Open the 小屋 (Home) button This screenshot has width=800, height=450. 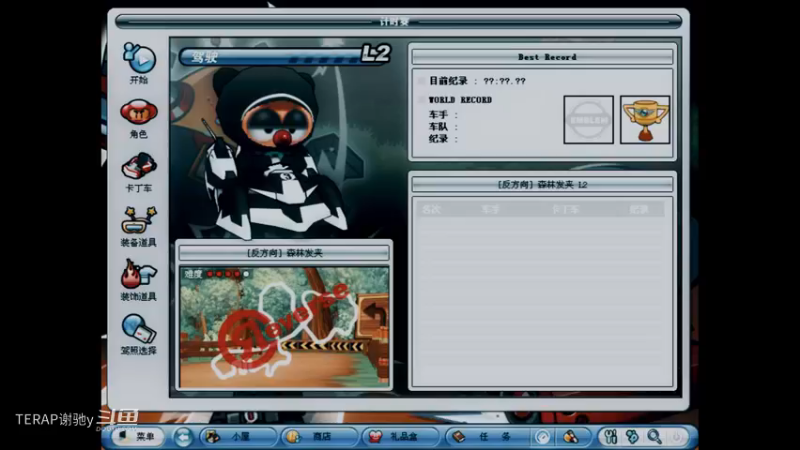coord(238,437)
